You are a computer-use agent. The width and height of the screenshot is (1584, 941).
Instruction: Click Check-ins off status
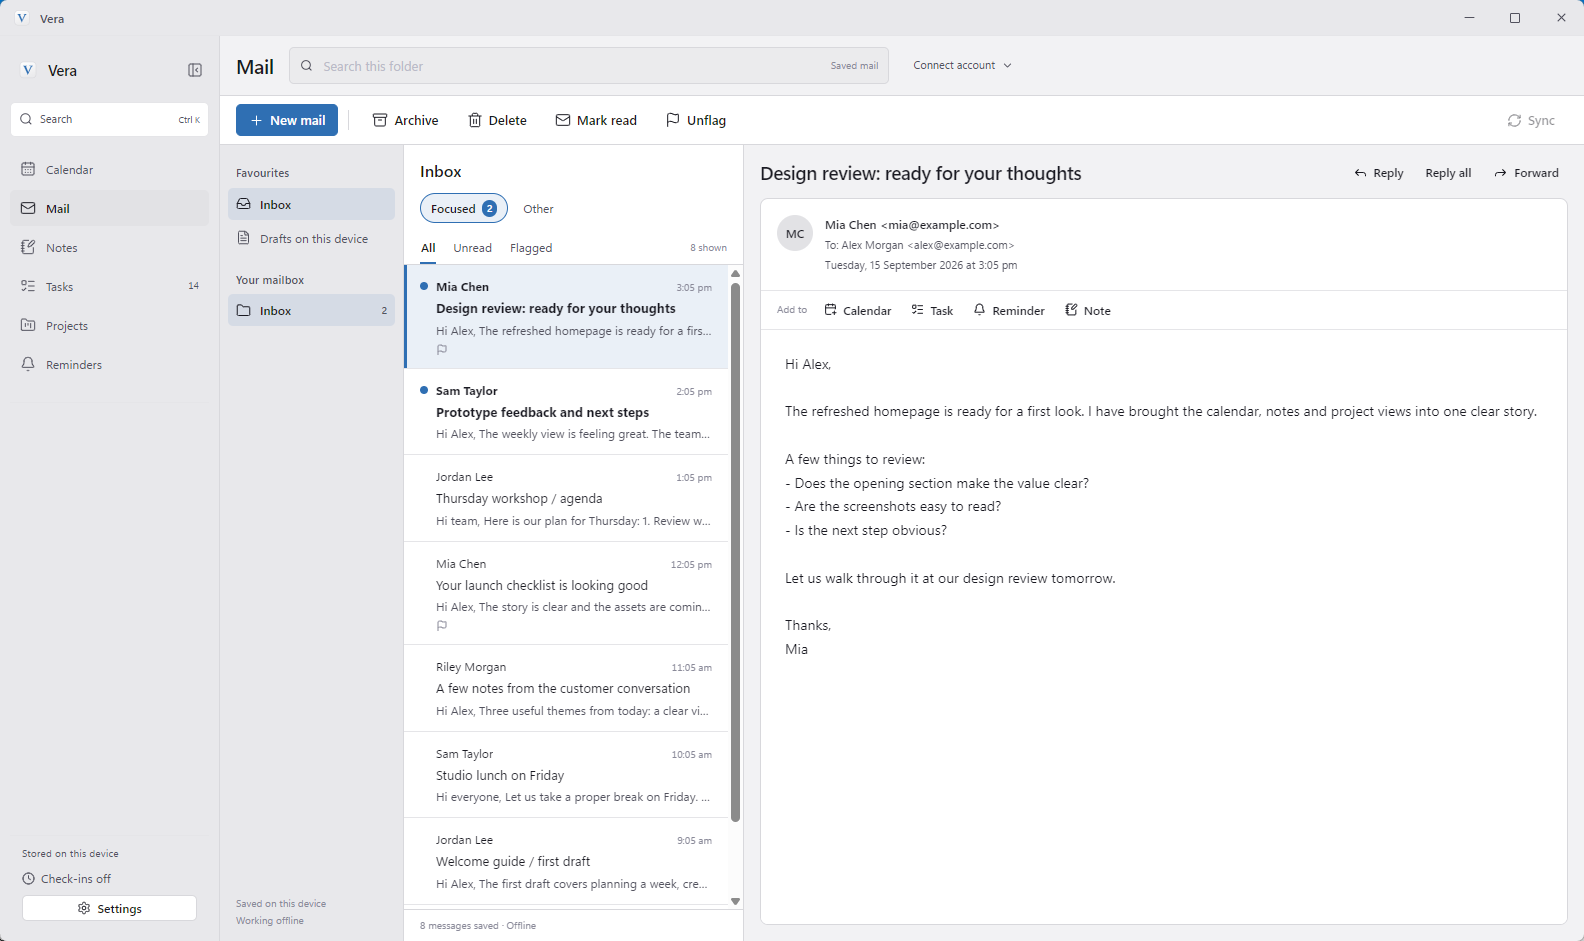(67, 879)
